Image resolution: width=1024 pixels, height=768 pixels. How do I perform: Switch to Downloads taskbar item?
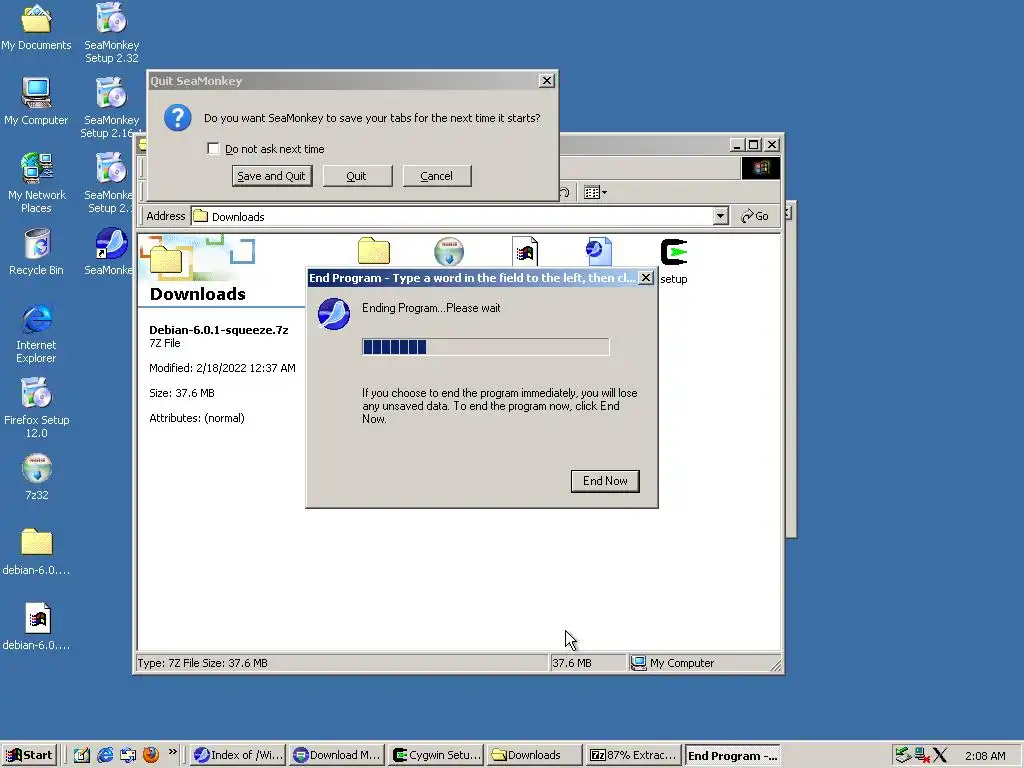(535, 755)
